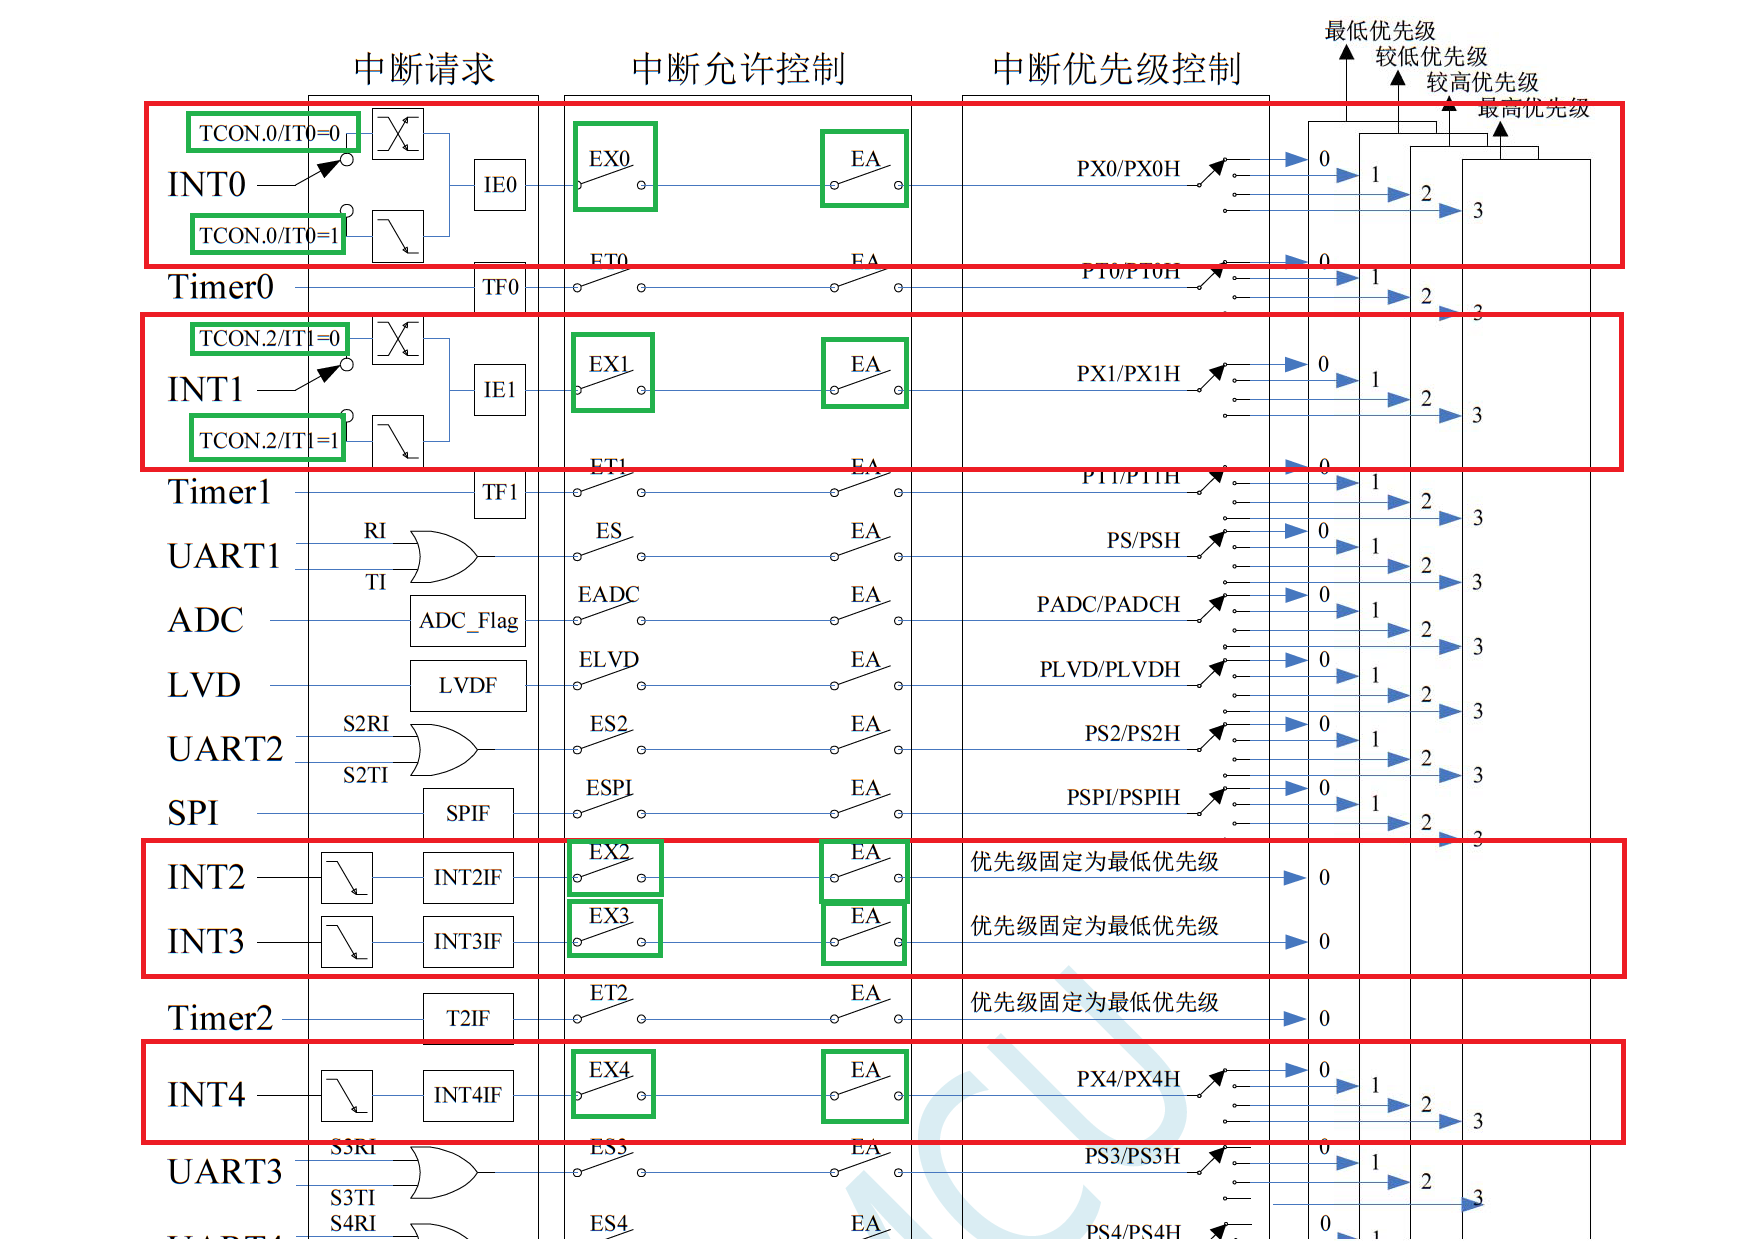Click the falling-edge symbol in the INT2 row
1755x1241 pixels.
pos(347,878)
